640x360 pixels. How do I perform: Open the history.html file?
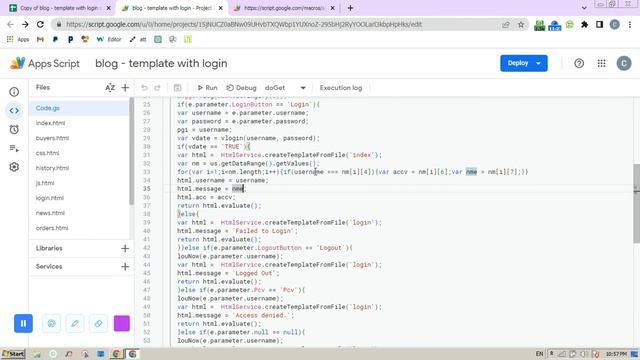click(x=79, y=168)
